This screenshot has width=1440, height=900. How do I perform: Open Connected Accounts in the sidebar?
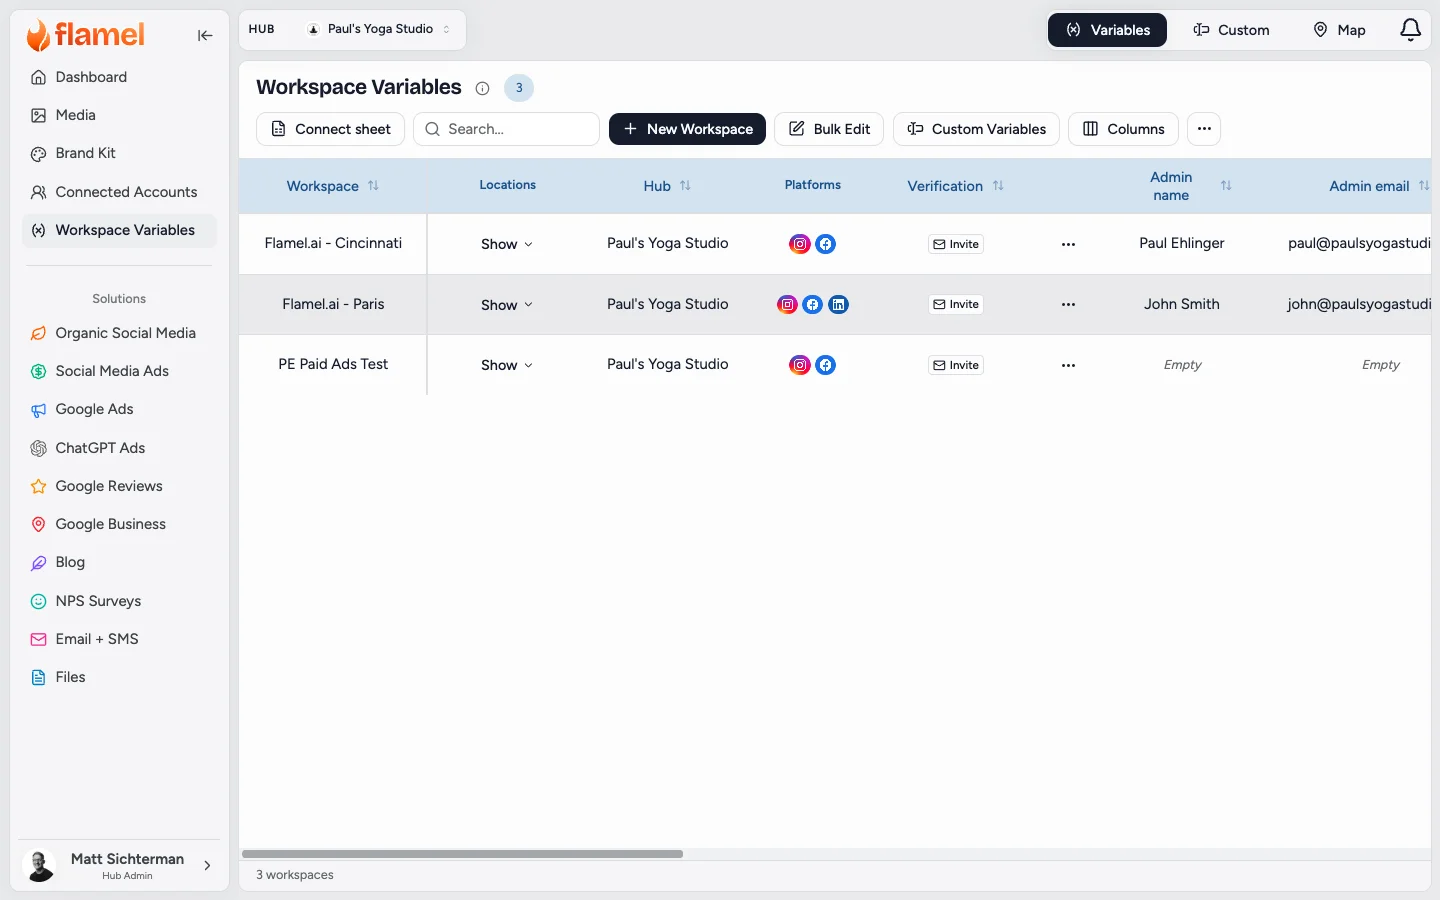[x=120, y=192]
